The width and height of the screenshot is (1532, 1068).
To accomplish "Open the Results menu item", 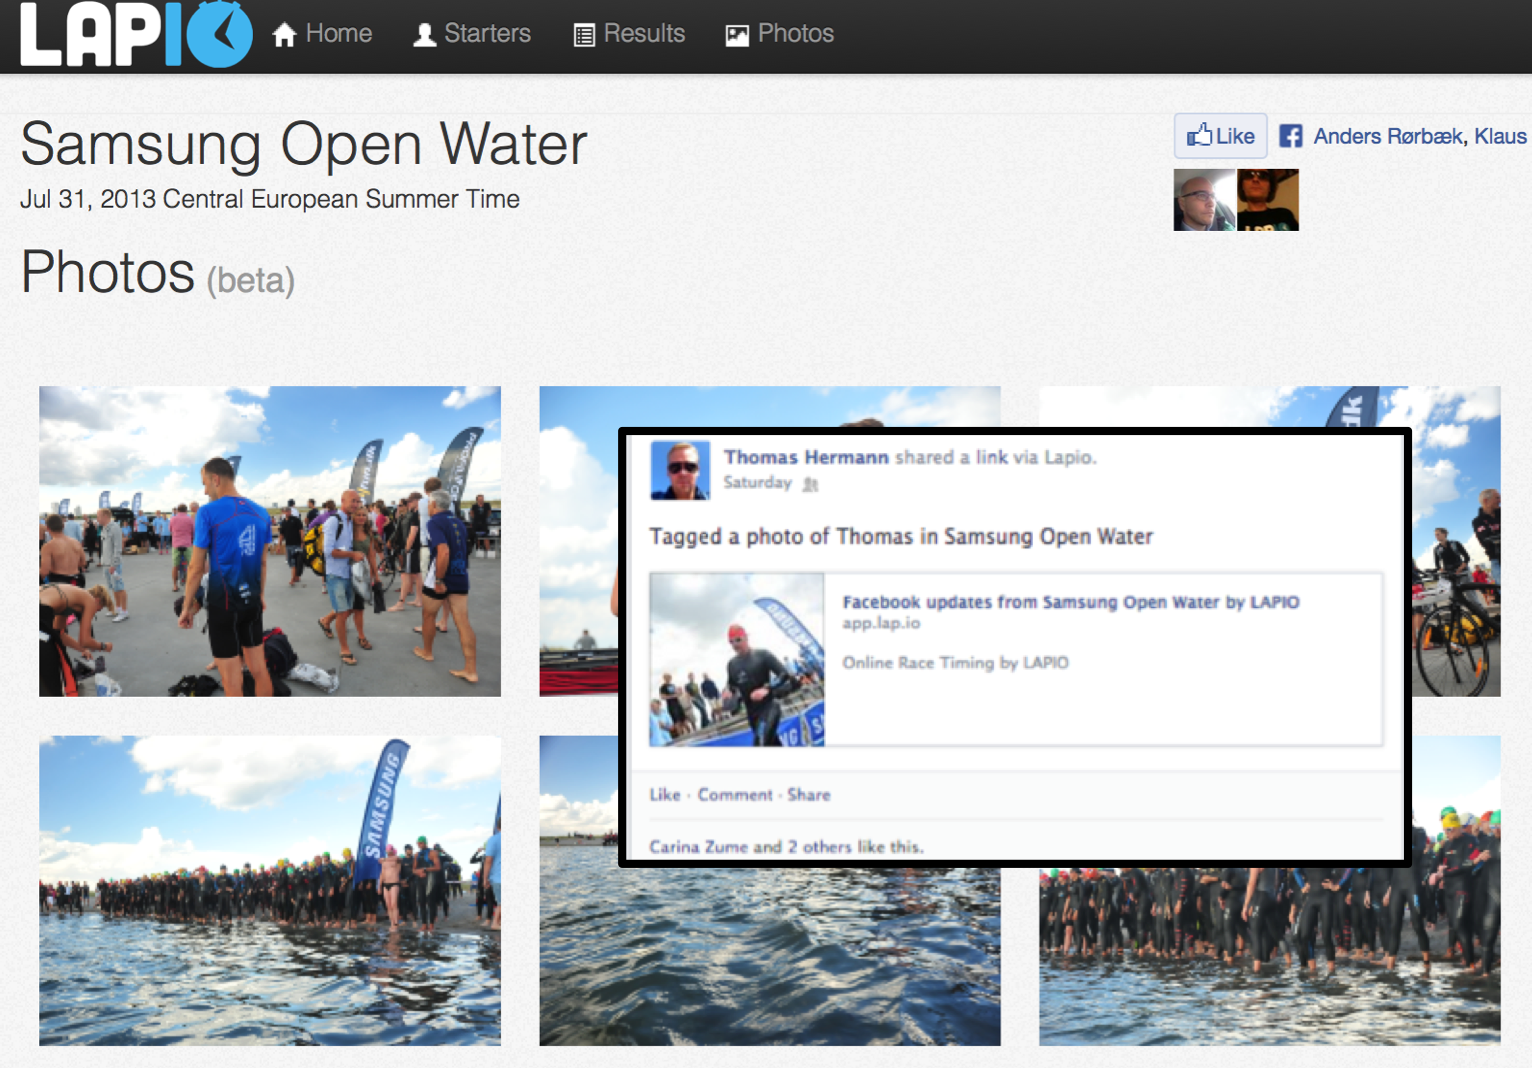I will point(630,34).
